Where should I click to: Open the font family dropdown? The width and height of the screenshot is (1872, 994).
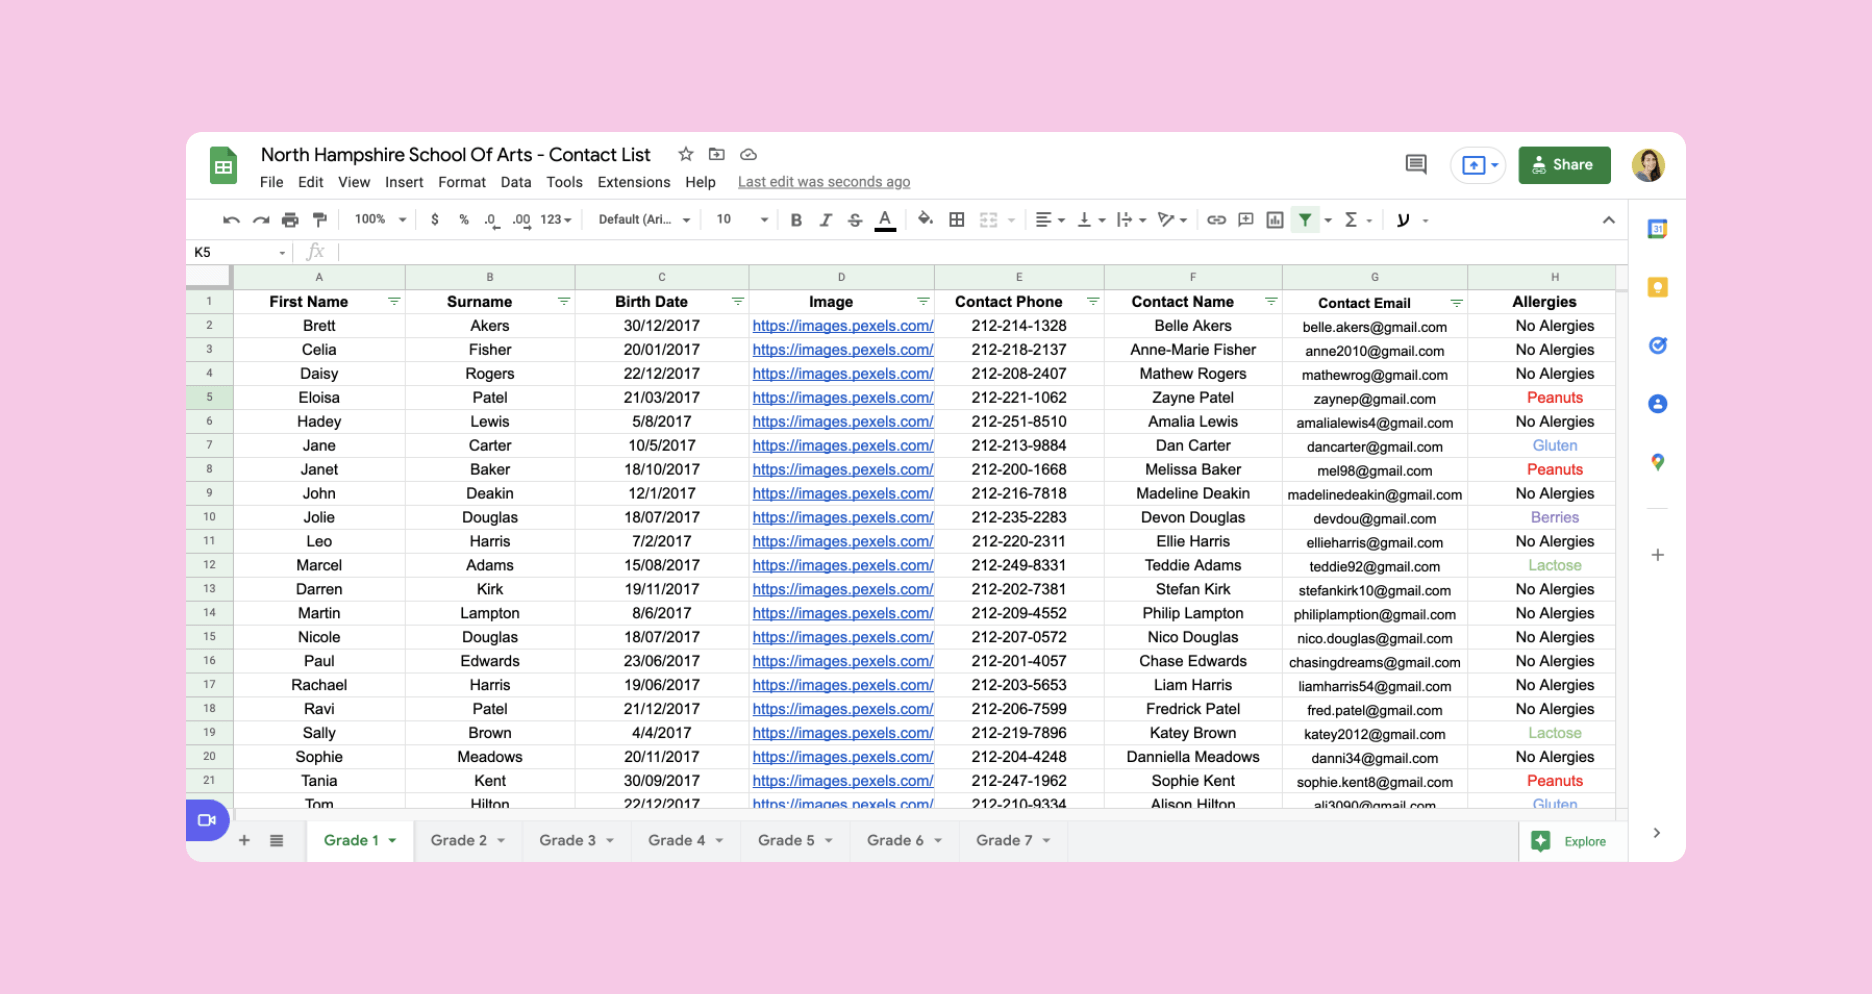pyautogui.click(x=644, y=220)
